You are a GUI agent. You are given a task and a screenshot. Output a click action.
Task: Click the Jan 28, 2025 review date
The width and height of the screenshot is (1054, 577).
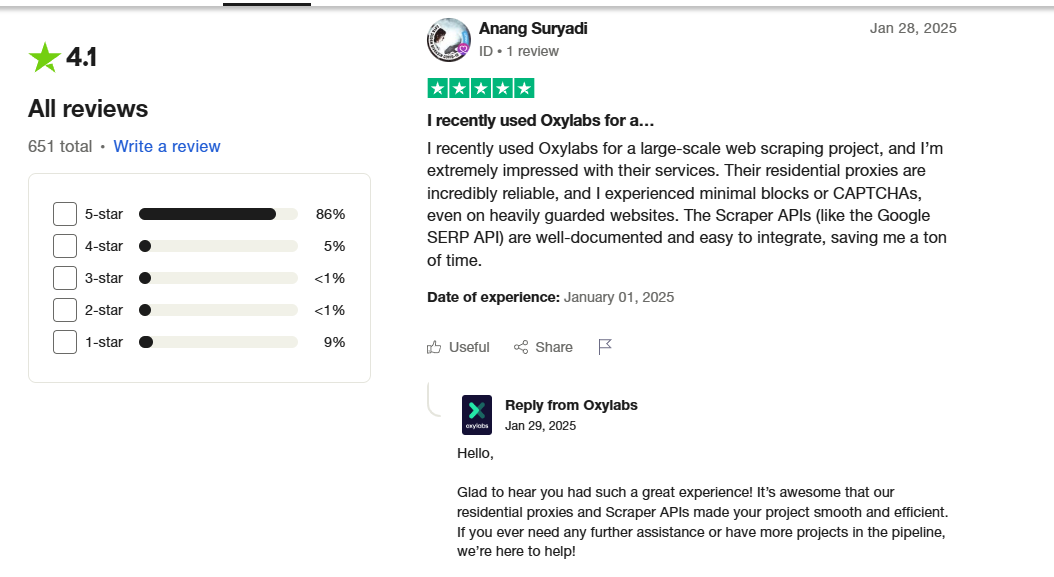tap(913, 28)
